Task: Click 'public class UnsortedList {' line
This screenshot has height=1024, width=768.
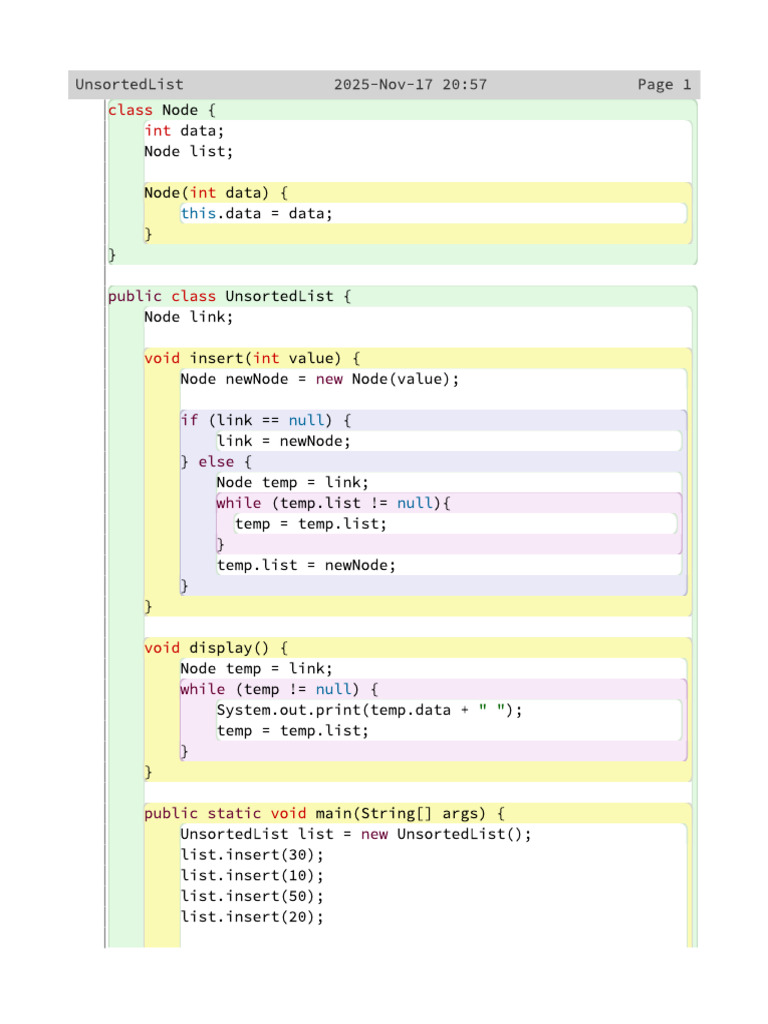Action: pos(230,296)
